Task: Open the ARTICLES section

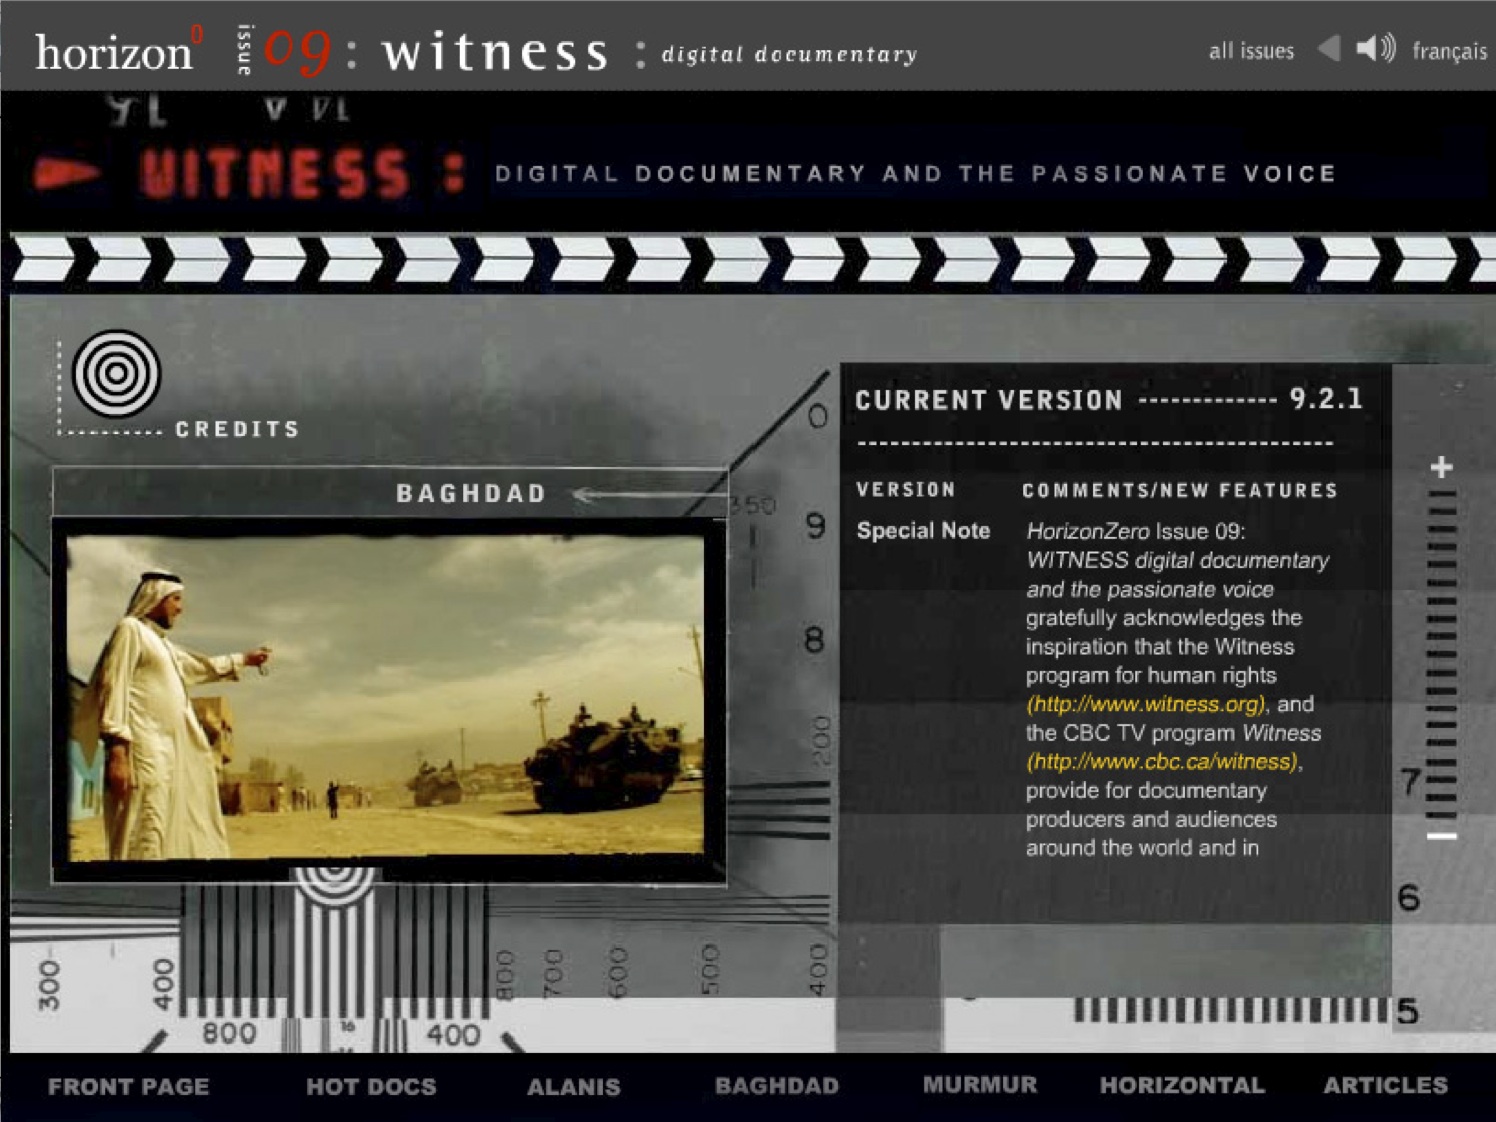Action: point(1385,1084)
